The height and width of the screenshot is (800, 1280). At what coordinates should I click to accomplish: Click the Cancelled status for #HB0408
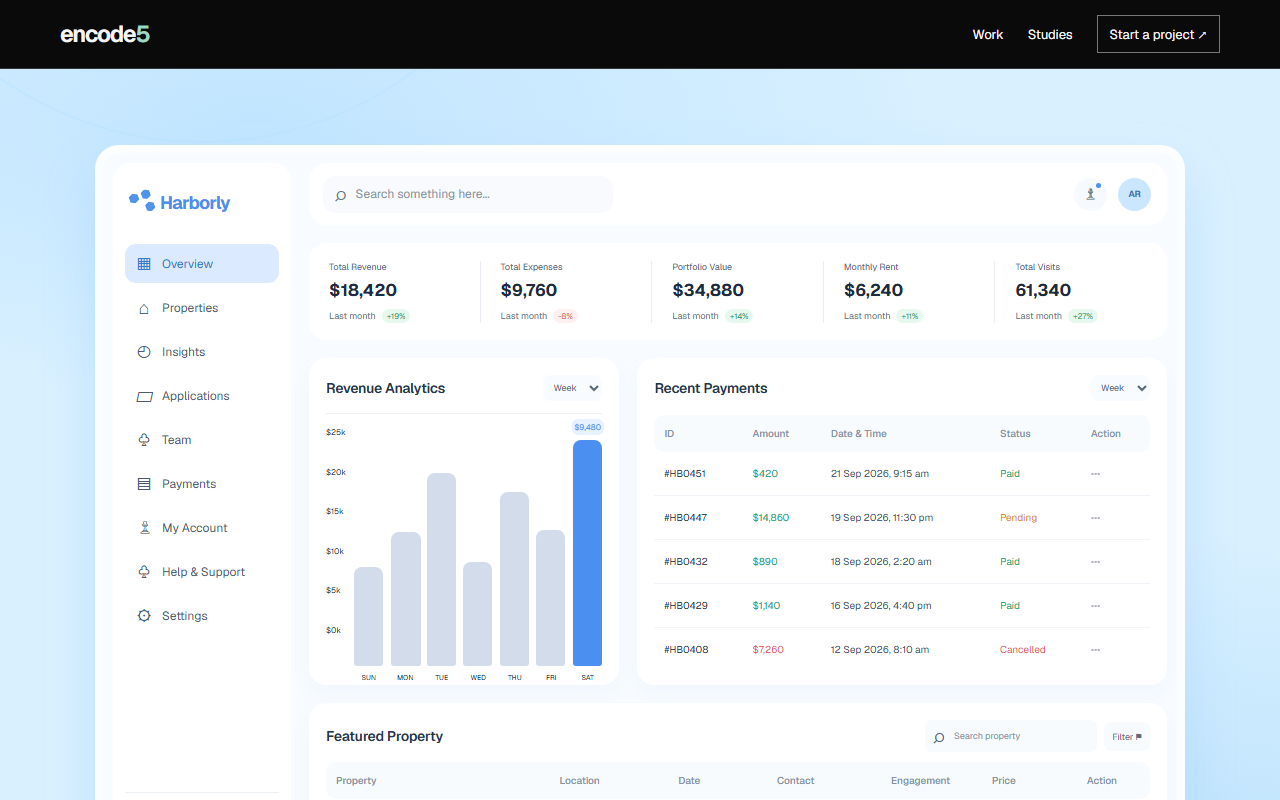[1022, 650]
